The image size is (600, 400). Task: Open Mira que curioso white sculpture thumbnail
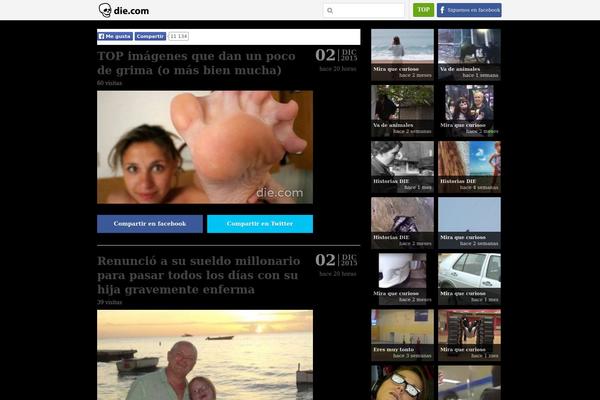[x=402, y=279]
